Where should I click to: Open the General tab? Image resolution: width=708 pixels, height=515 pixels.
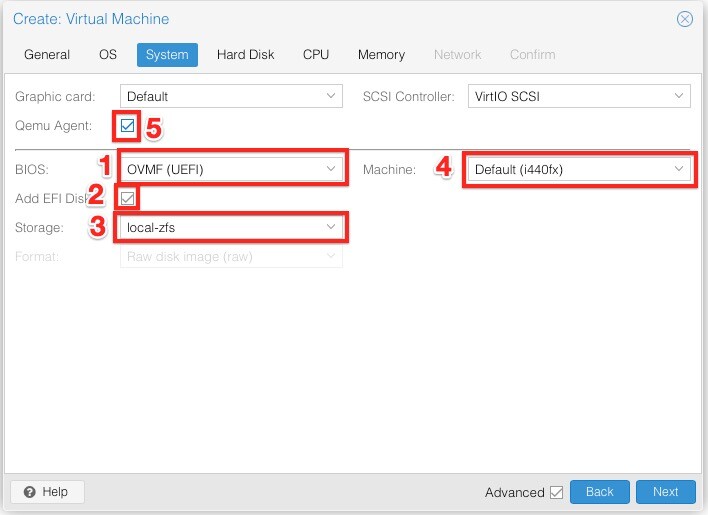pos(47,55)
